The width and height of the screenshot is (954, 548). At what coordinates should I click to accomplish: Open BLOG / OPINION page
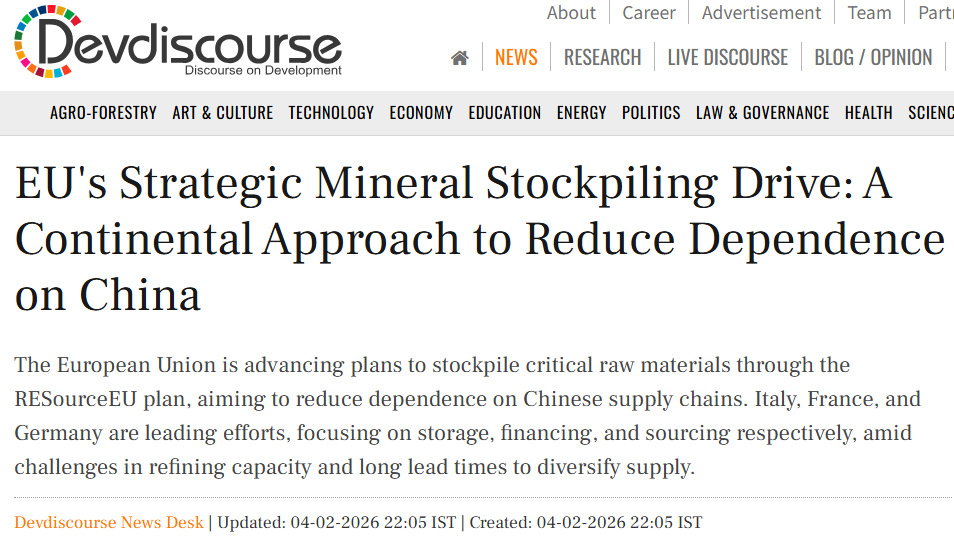(872, 58)
